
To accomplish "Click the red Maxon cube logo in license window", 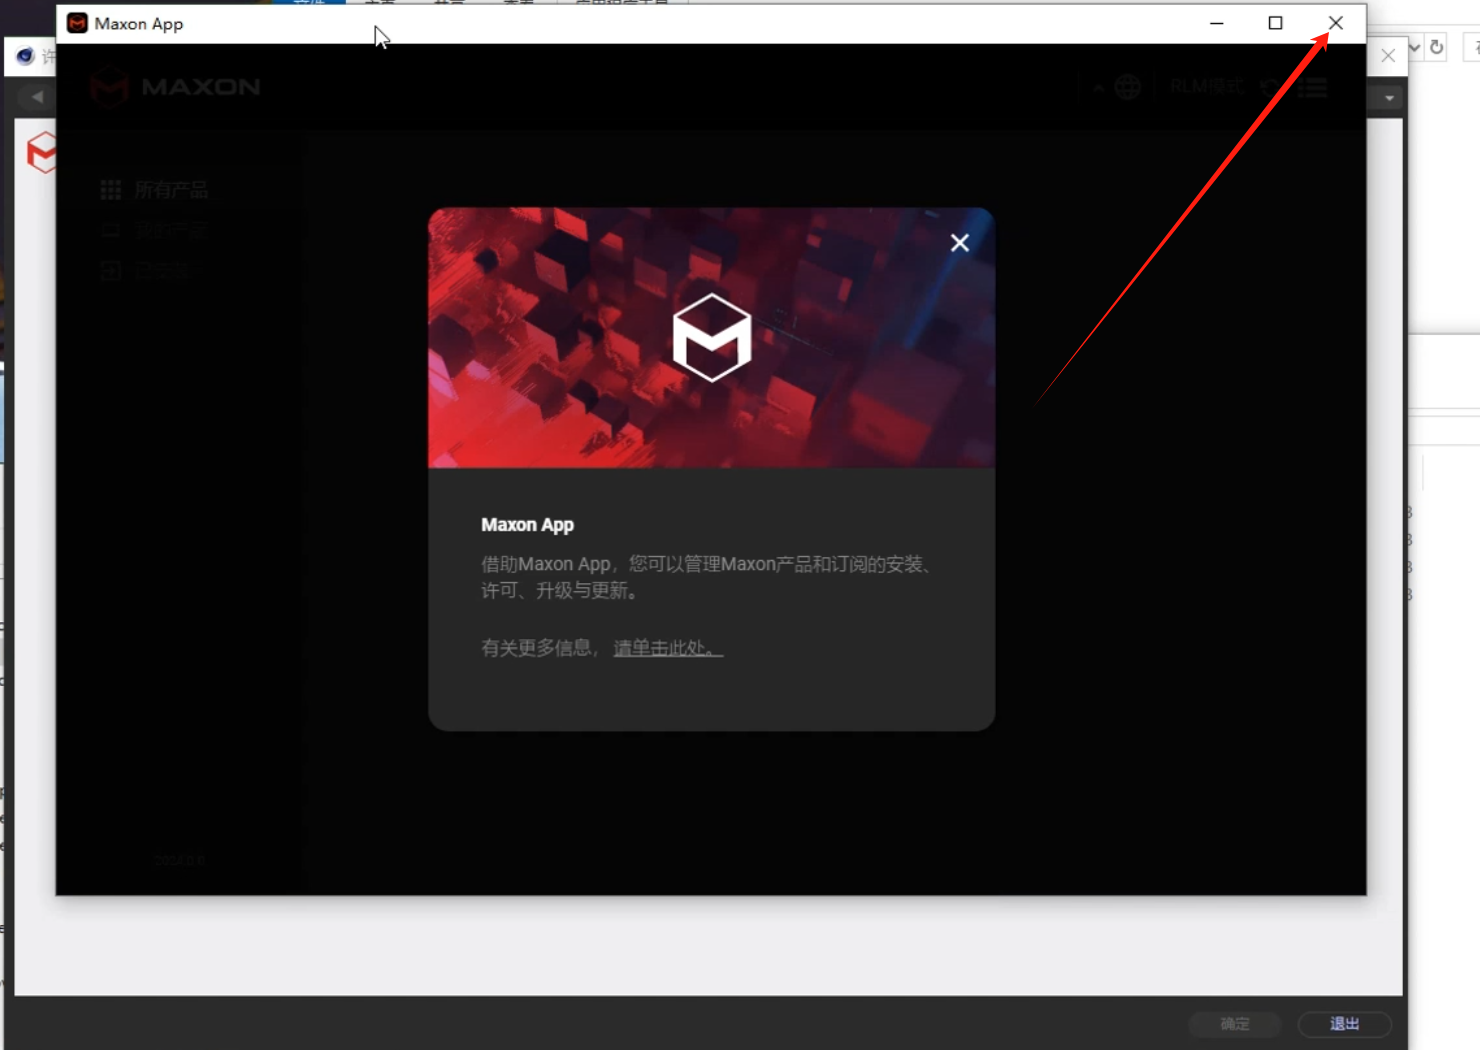I will coord(41,152).
